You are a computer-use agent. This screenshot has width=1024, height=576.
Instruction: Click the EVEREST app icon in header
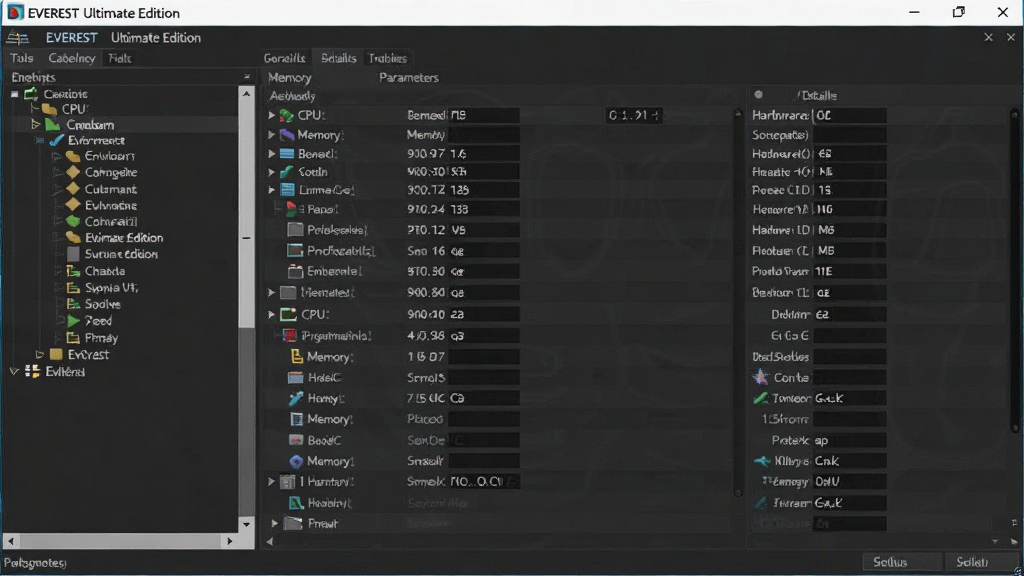pyautogui.click(x=17, y=38)
